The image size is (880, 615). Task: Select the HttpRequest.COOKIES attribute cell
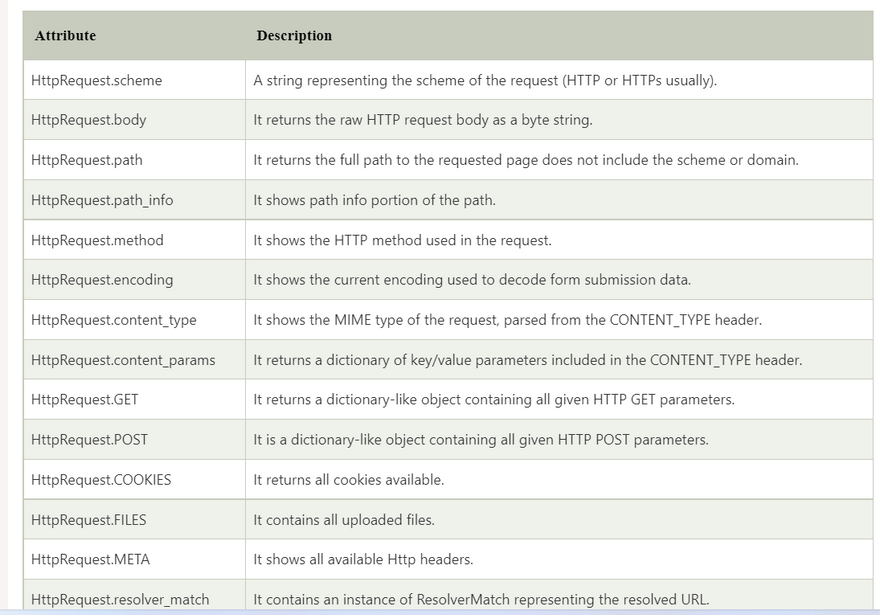tap(101, 480)
